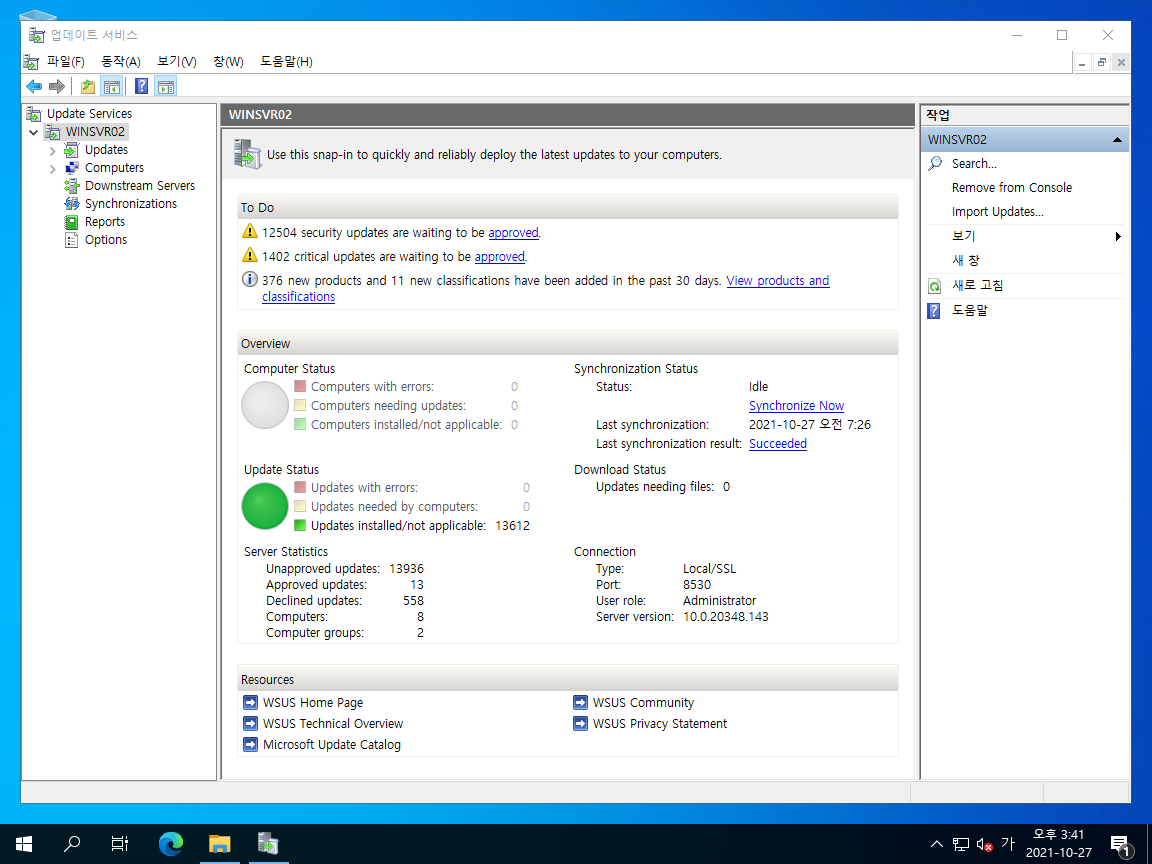Expand the Computers tree node
The image size is (1152, 864).
point(52,169)
